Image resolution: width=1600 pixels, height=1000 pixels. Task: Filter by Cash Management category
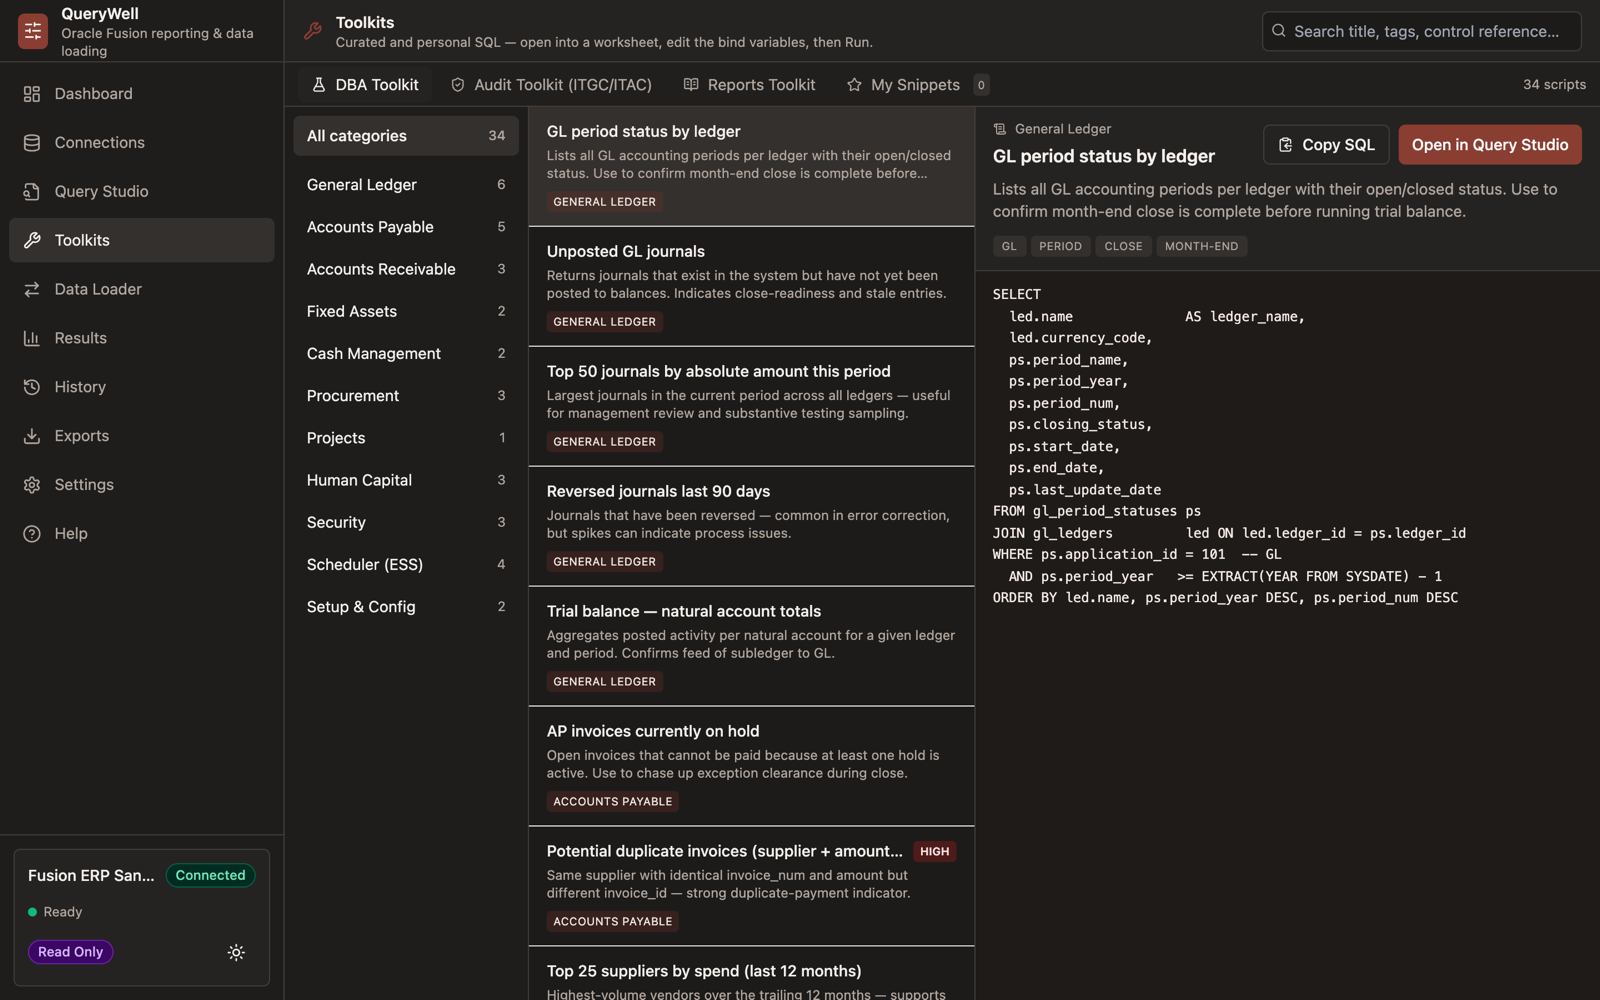coord(406,353)
